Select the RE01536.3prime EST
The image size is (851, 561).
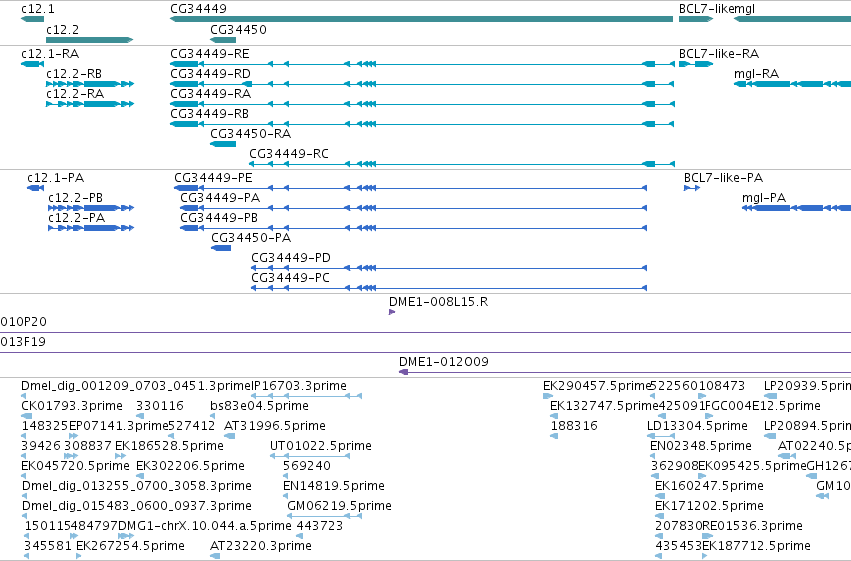tap(708, 536)
